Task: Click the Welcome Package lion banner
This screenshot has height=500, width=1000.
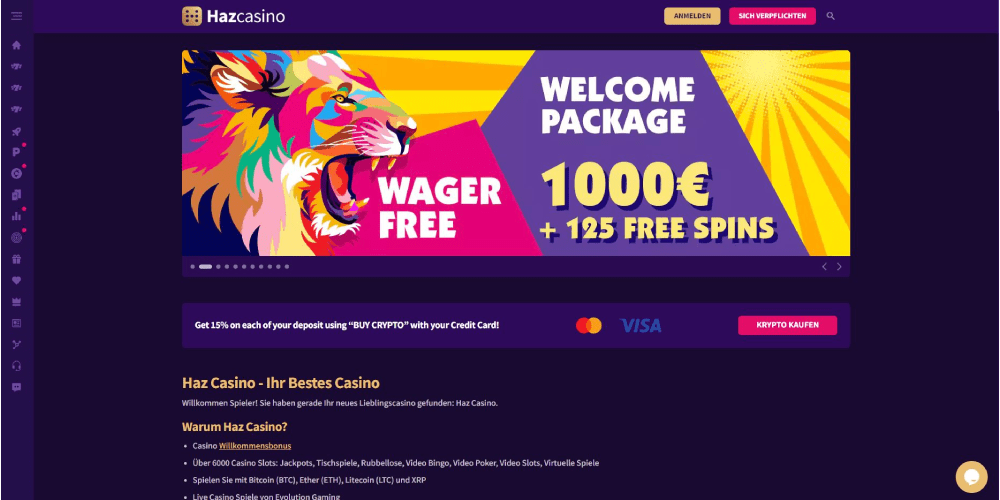Action: (x=515, y=153)
